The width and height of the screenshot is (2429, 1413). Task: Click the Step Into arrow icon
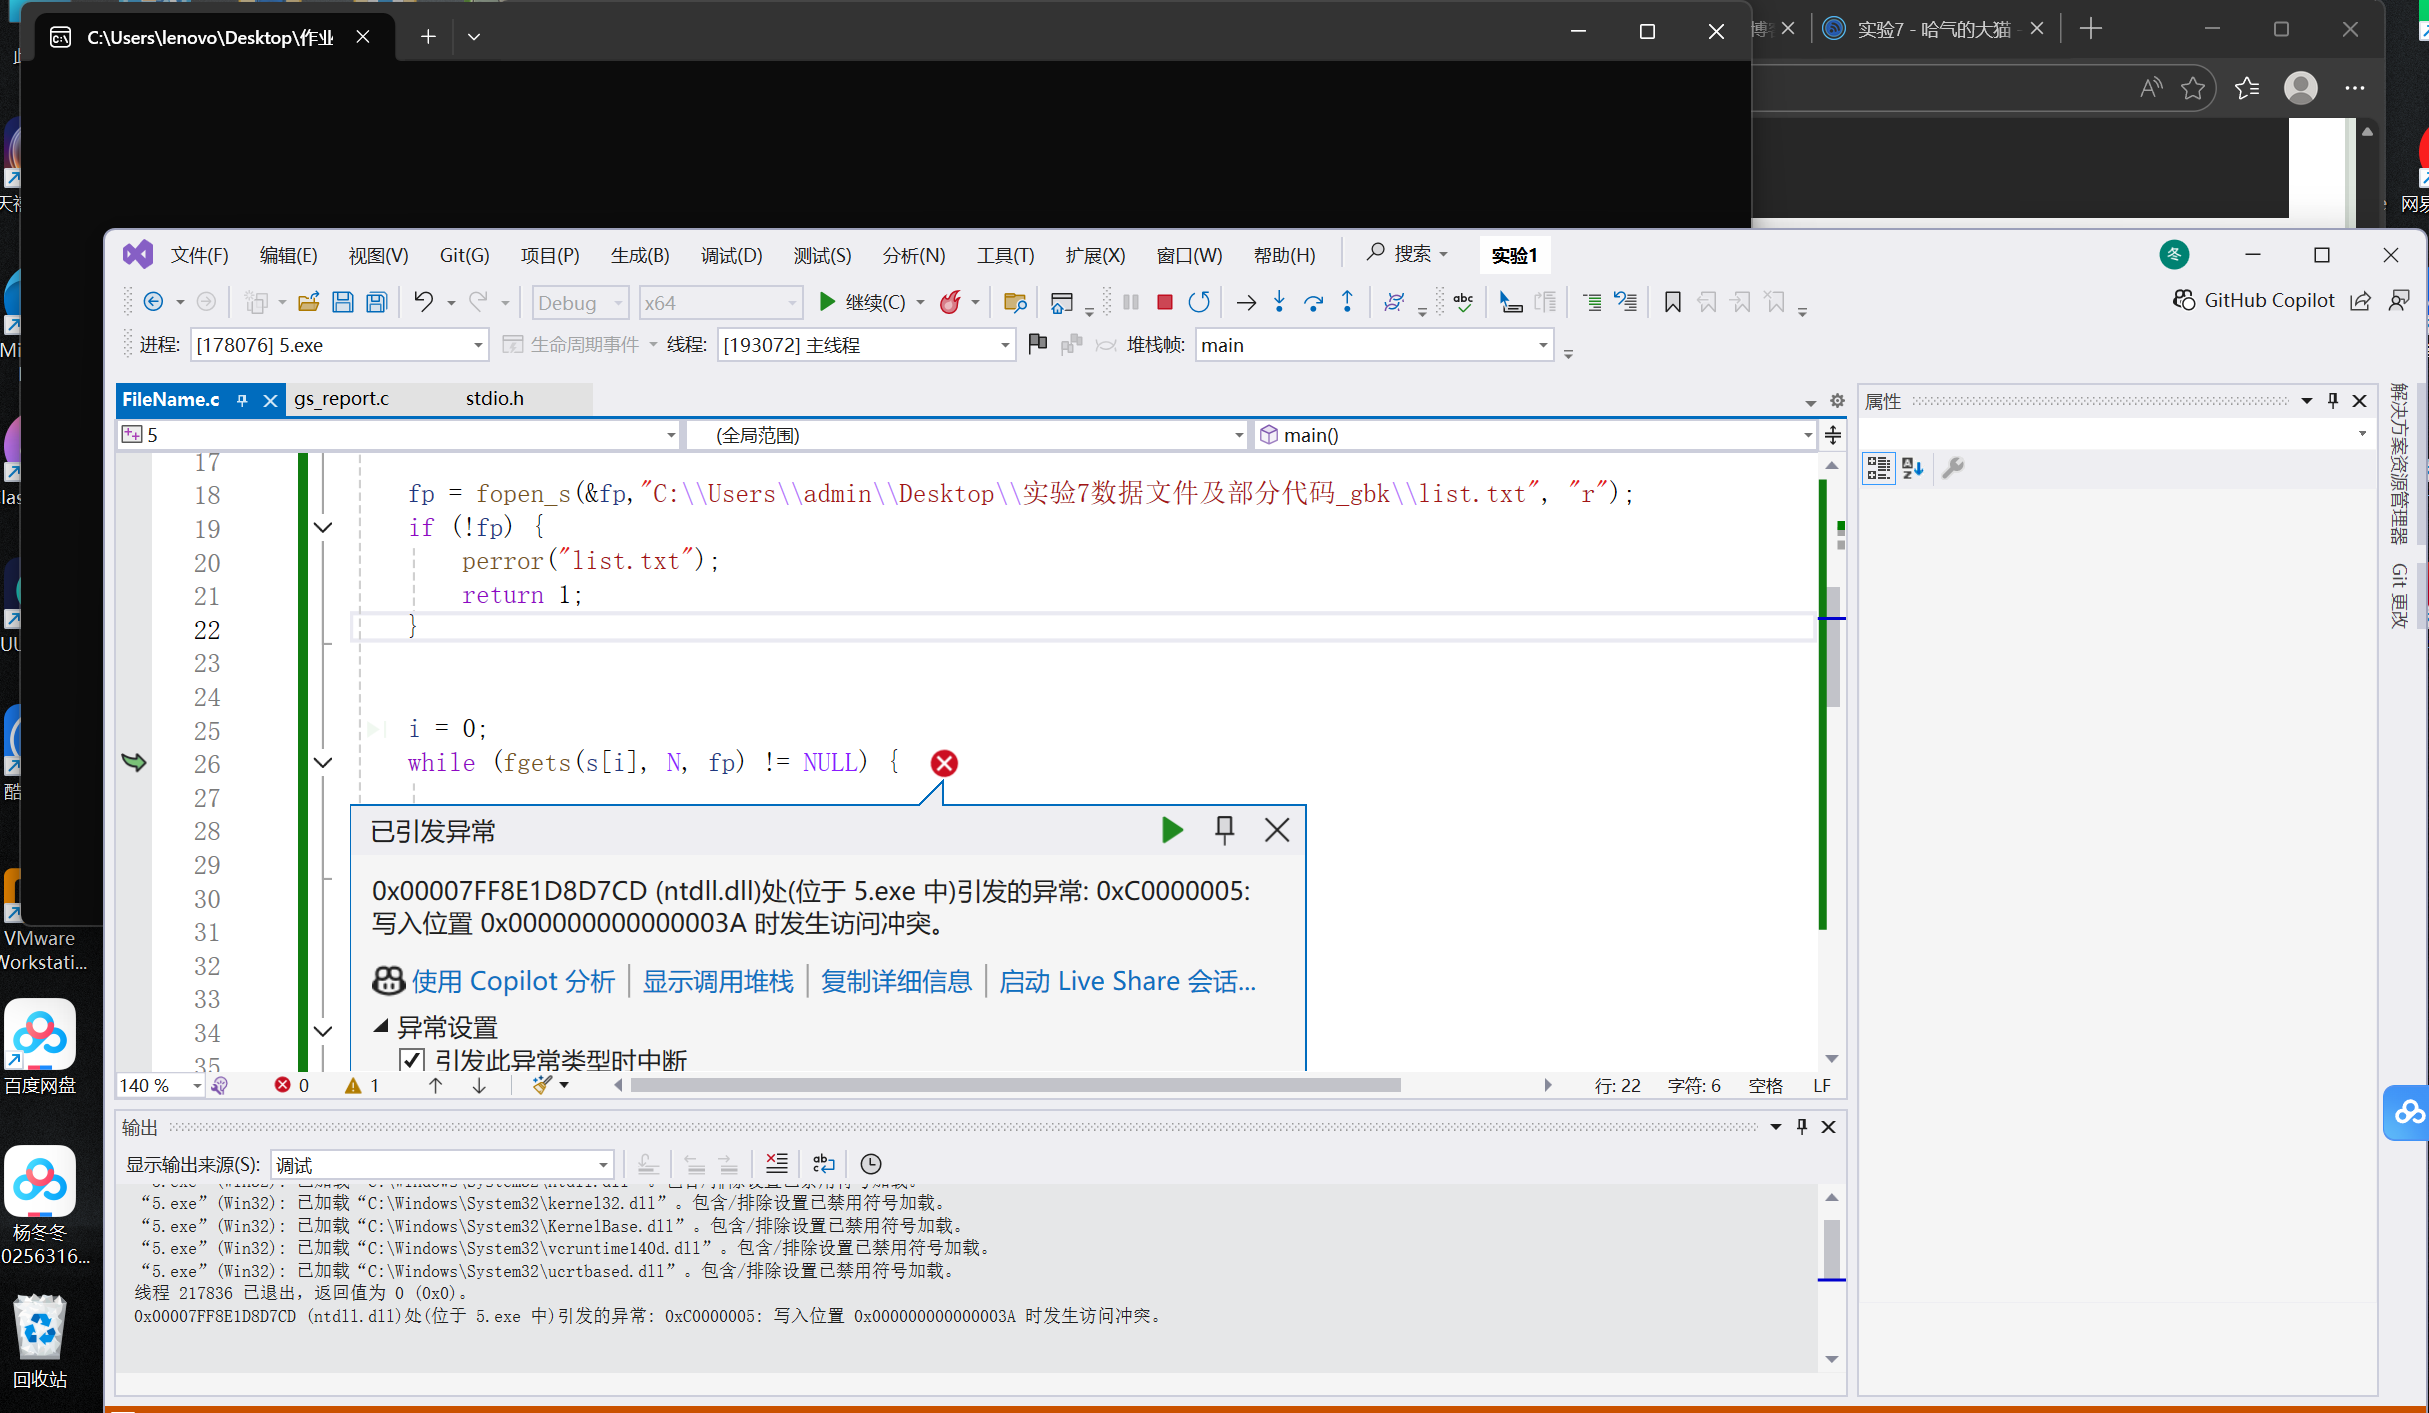click(x=1279, y=302)
